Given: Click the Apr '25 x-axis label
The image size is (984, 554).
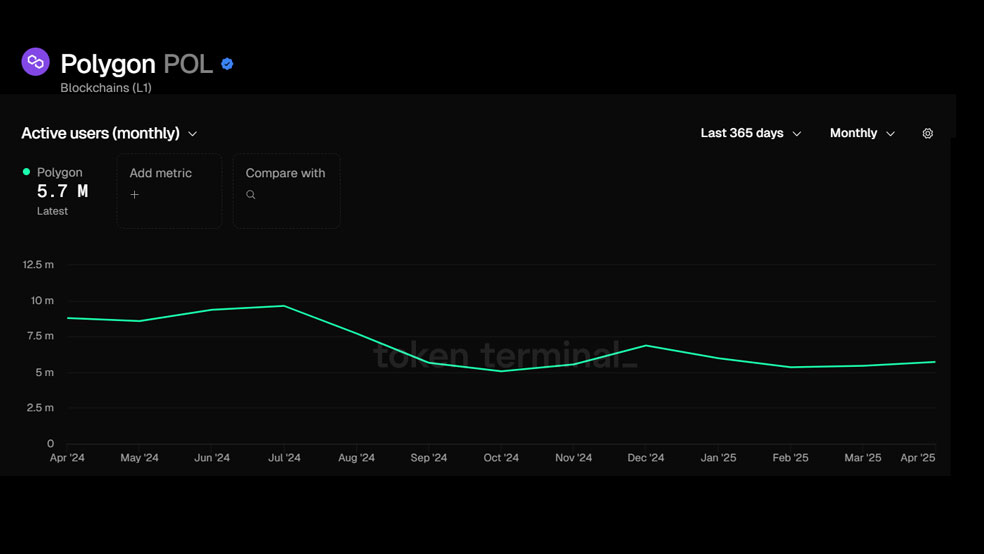Looking at the screenshot, I should 917,458.
